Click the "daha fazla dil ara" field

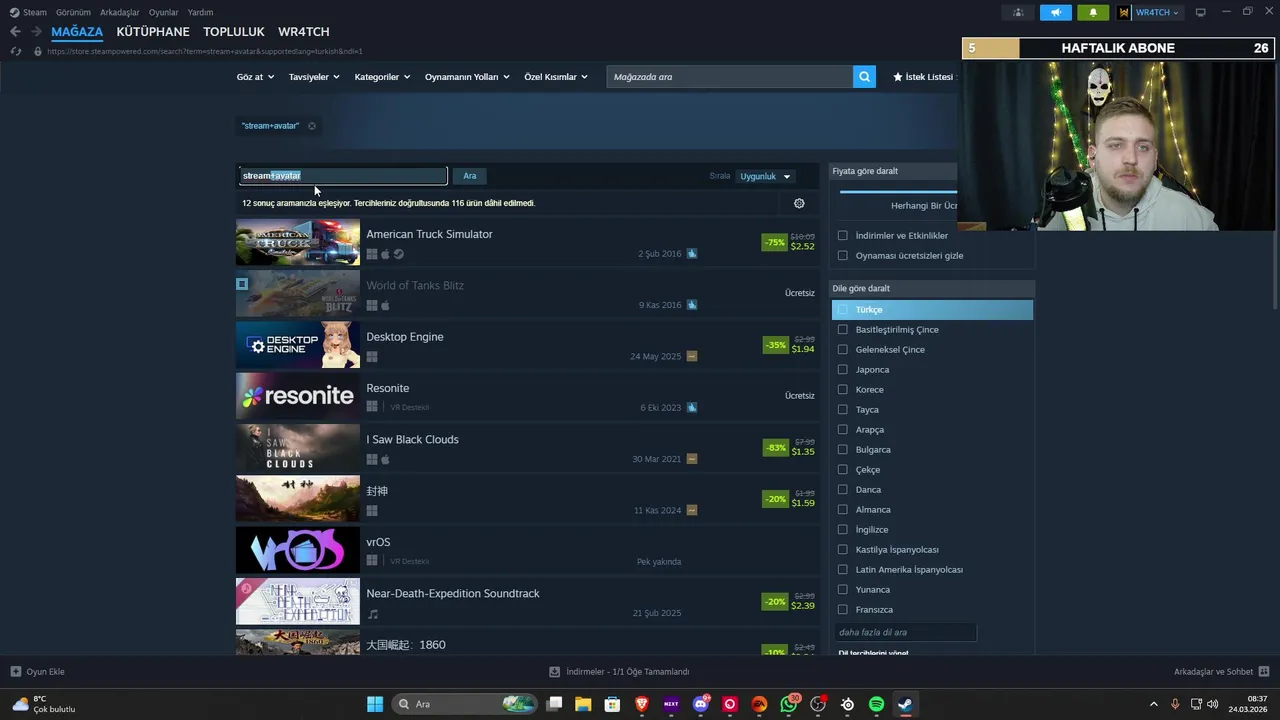[x=905, y=632]
